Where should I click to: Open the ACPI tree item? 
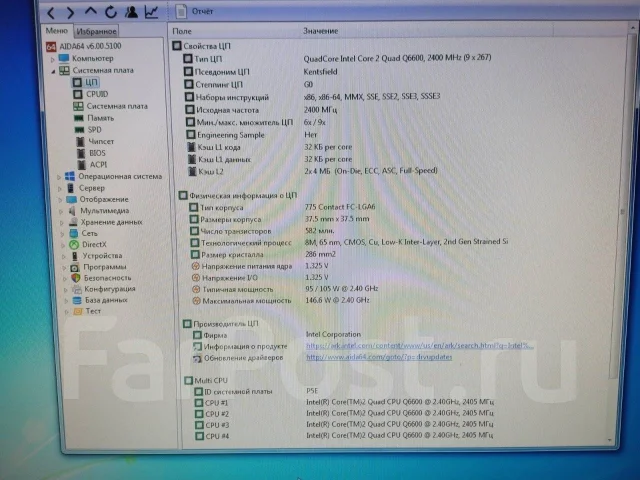(92, 164)
